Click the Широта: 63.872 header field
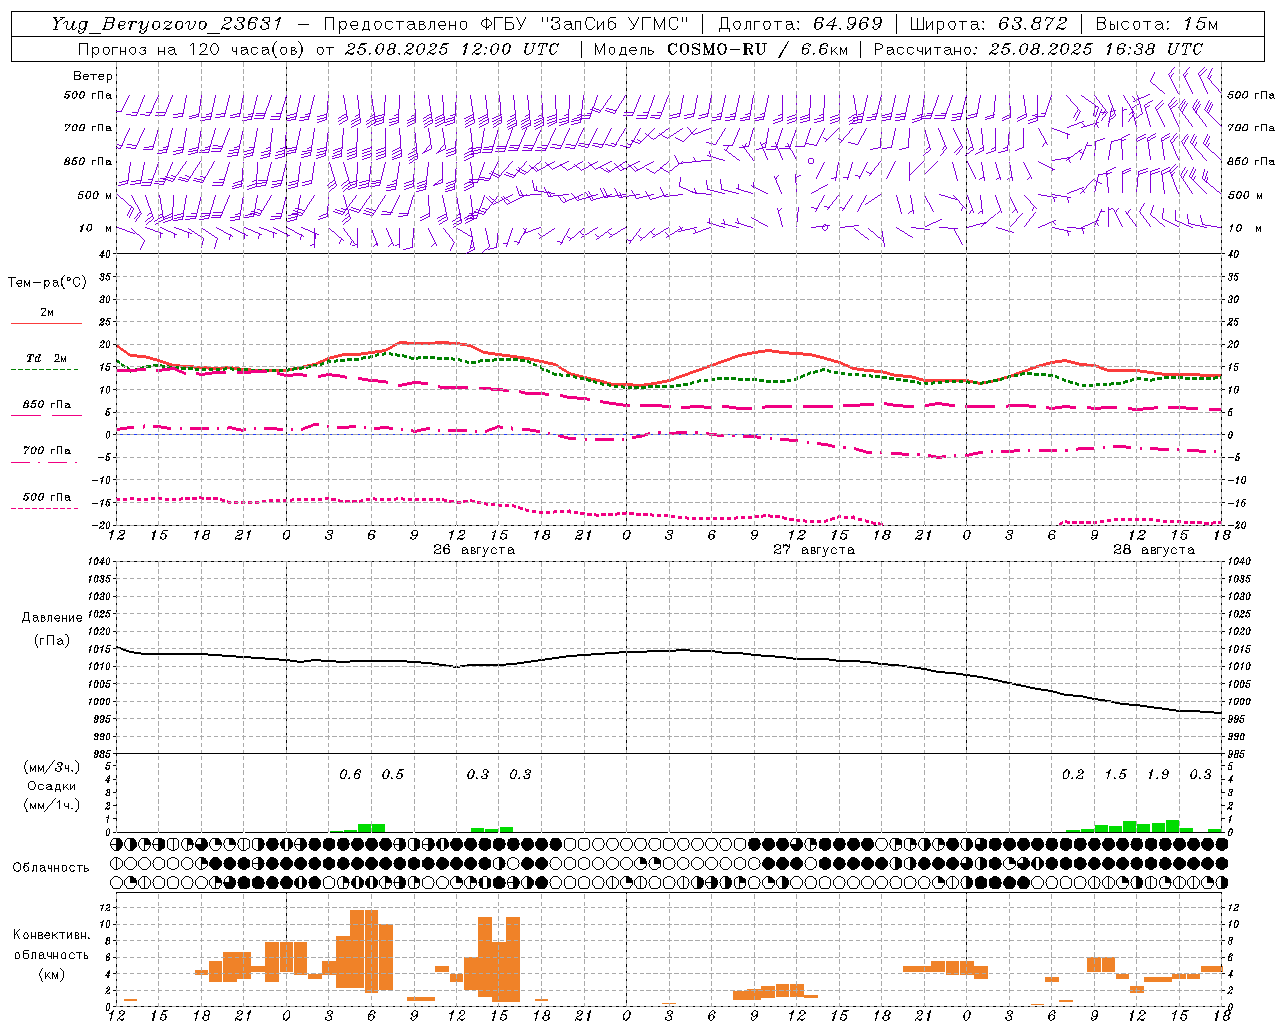1280x1024 pixels. (988, 24)
